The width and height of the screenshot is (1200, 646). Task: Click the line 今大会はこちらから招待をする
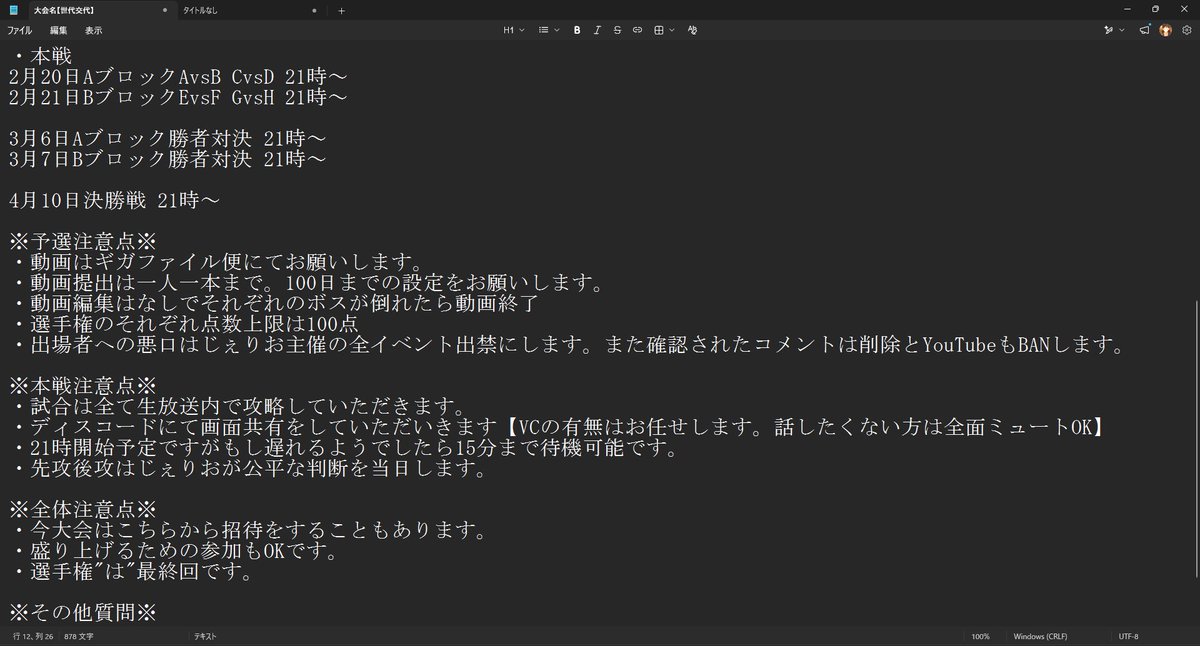(x=251, y=532)
